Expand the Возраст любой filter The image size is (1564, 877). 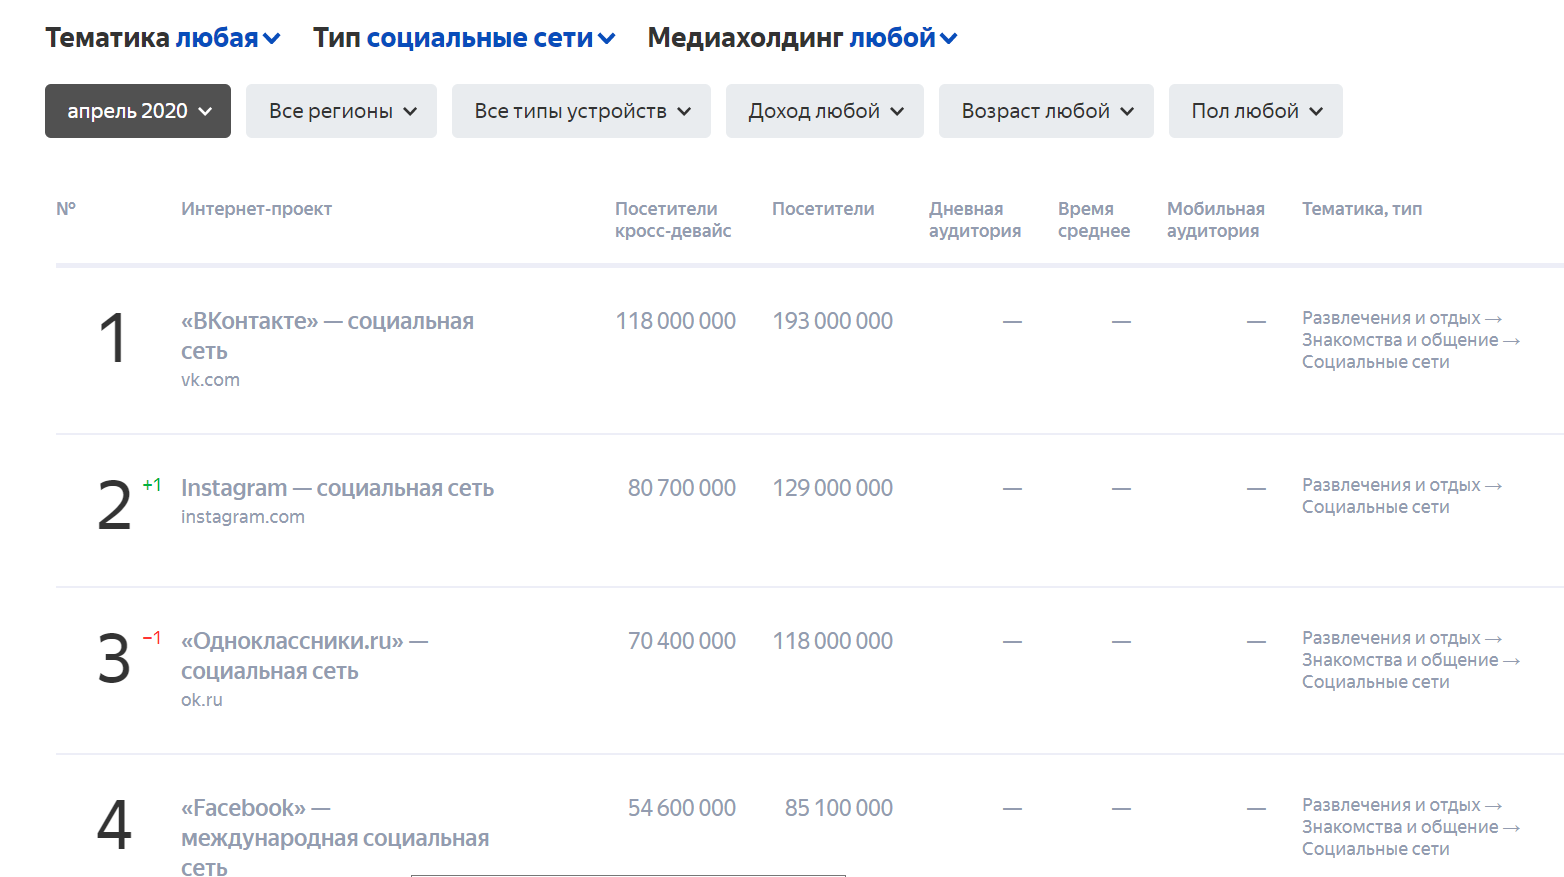pos(1044,110)
